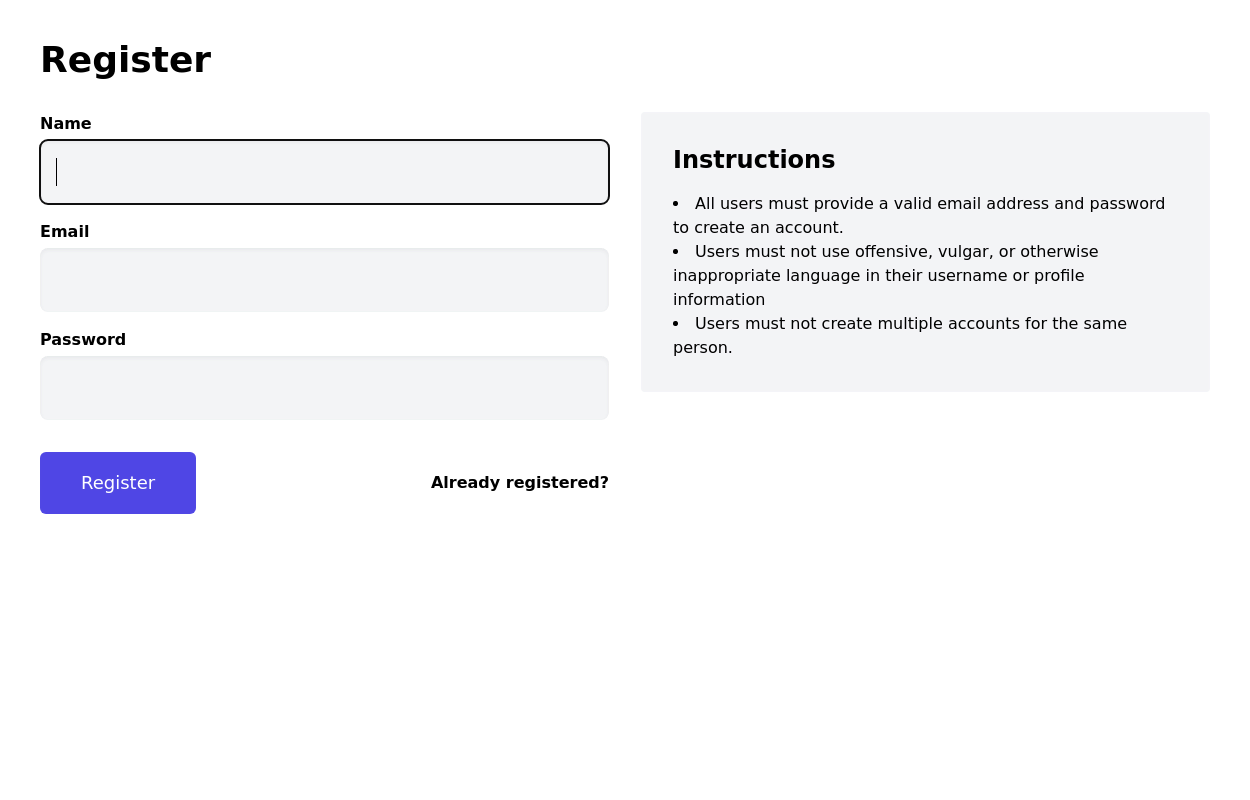Click the 'Email' field label
This screenshot has height=800, width=1250.
(64, 231)
